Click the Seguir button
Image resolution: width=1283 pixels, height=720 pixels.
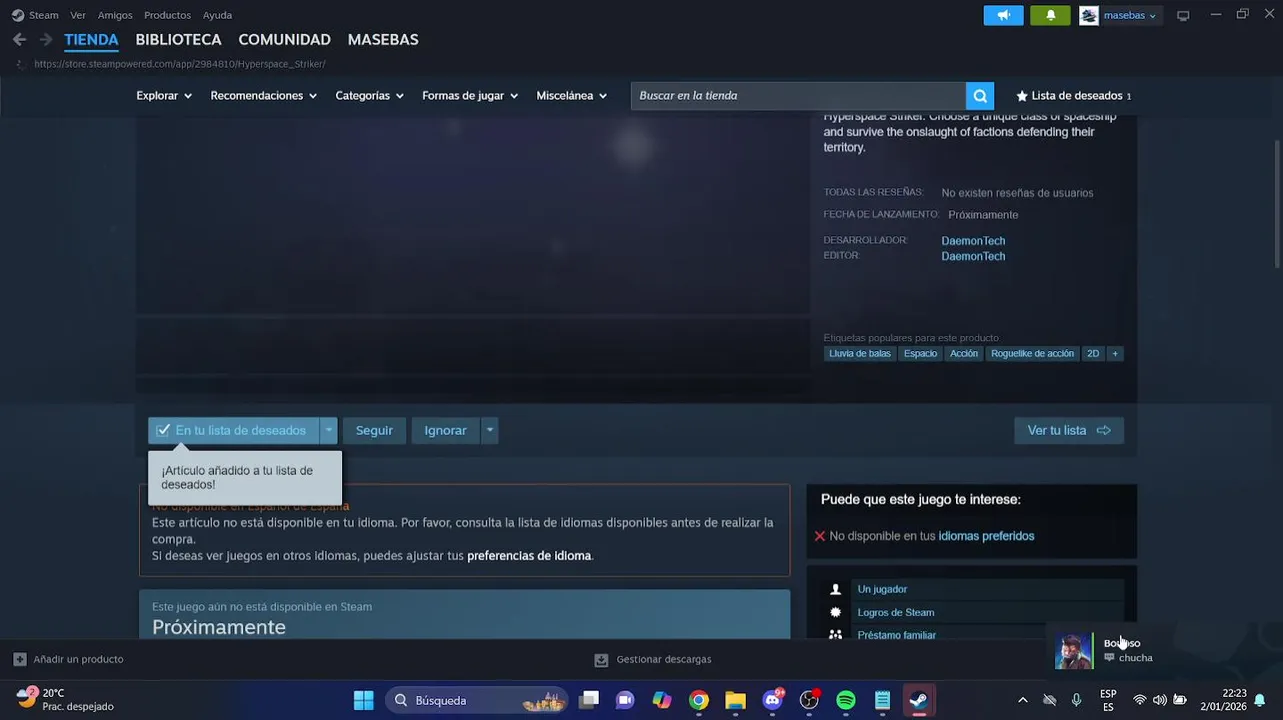point(374,430)
